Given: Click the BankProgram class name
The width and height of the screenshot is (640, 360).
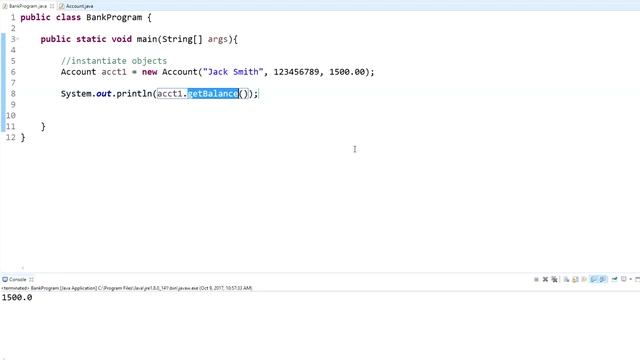Looking at the screenshot, I should (x=114, y=18).
